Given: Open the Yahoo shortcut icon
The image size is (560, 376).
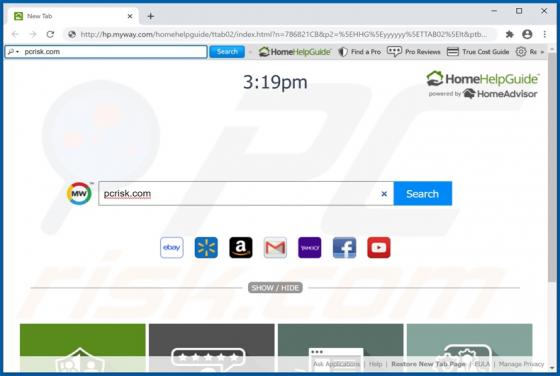Looking at the screenshot, I should pos(310,247).
